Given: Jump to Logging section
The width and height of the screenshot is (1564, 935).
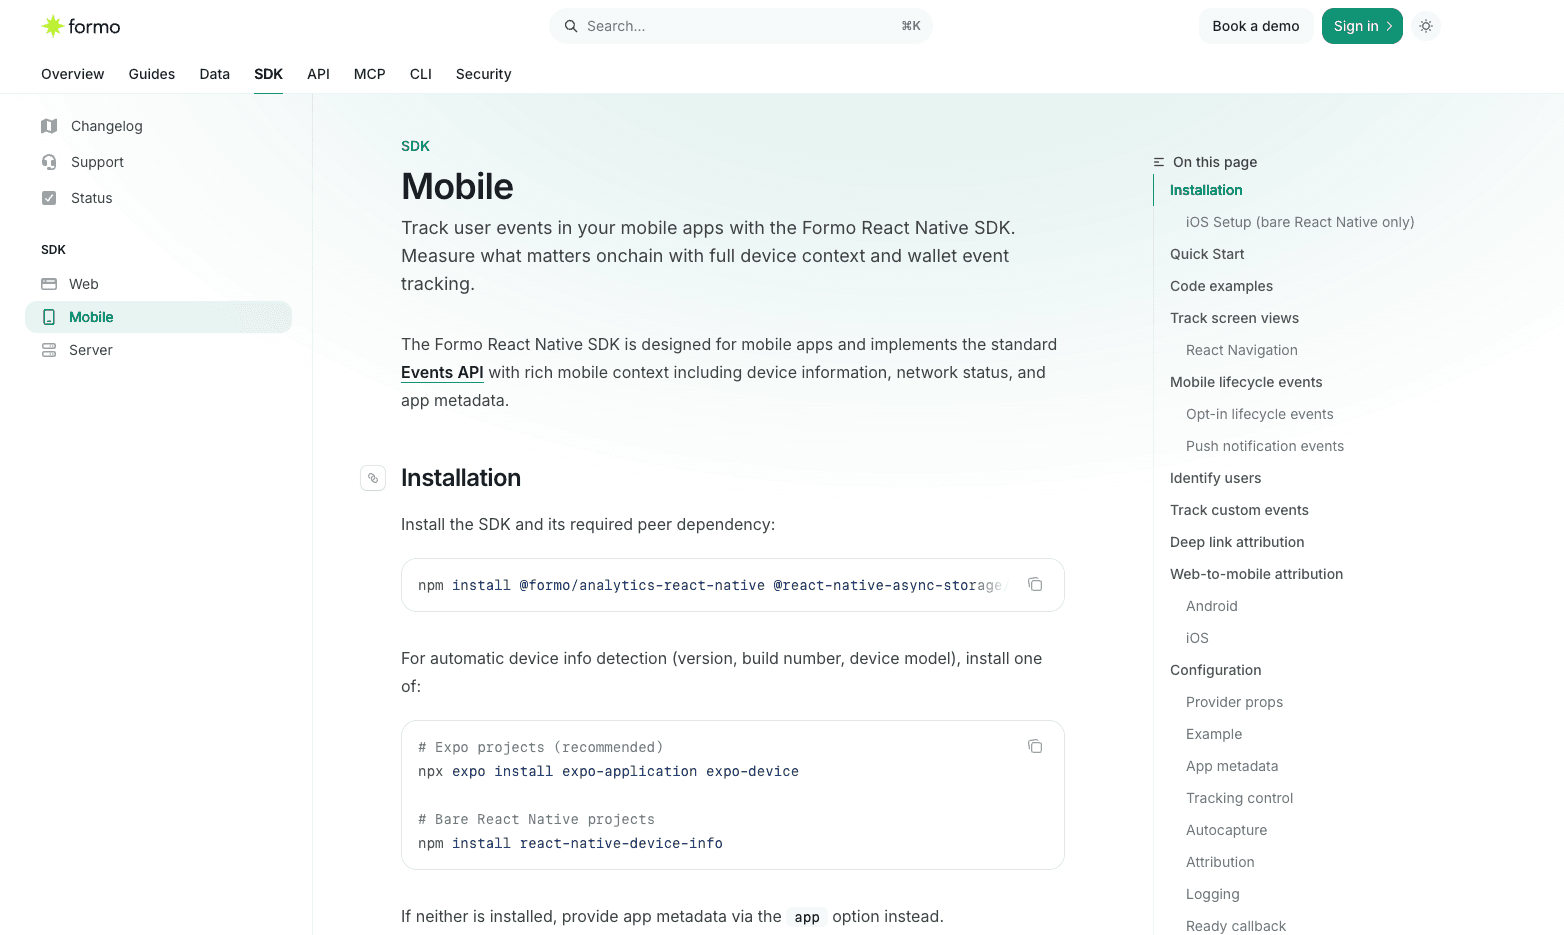Looking at the screenshot, I should pyautogui.click(x=1212, y=894).
